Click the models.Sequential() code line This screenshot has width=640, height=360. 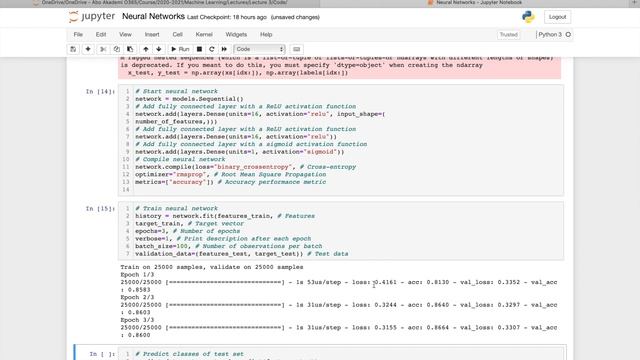189,99
